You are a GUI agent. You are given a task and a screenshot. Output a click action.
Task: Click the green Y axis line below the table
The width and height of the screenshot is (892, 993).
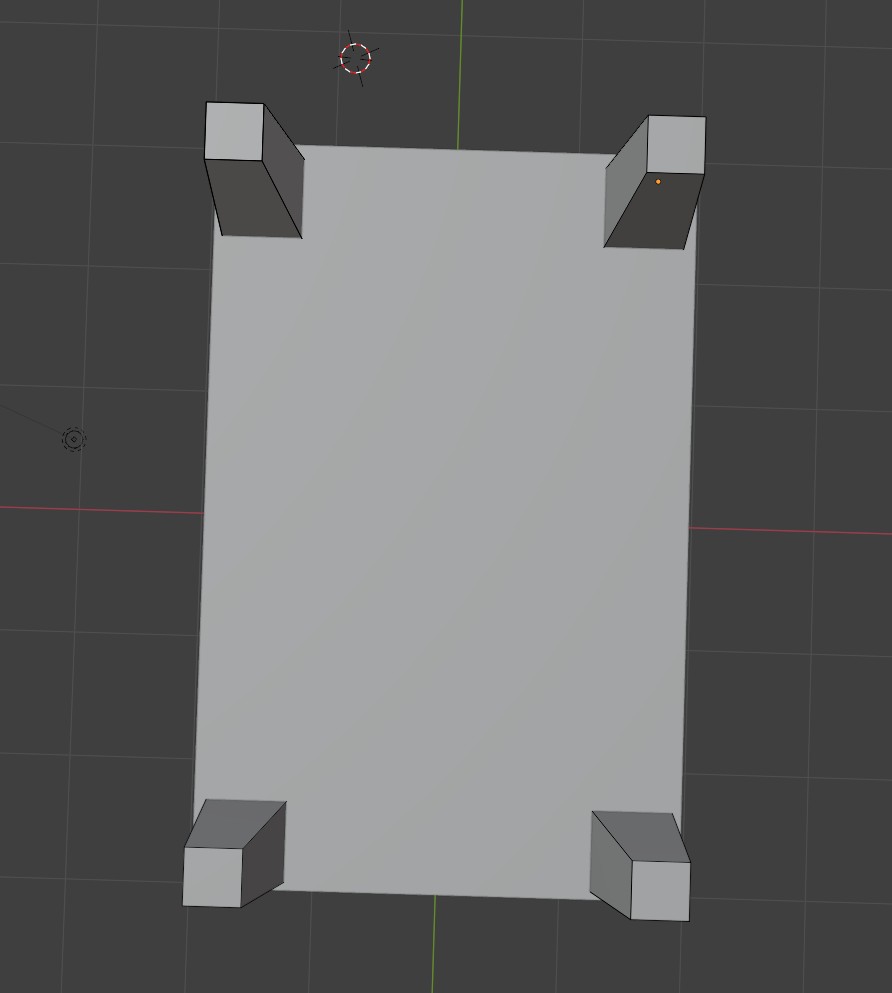pos(434,945)
